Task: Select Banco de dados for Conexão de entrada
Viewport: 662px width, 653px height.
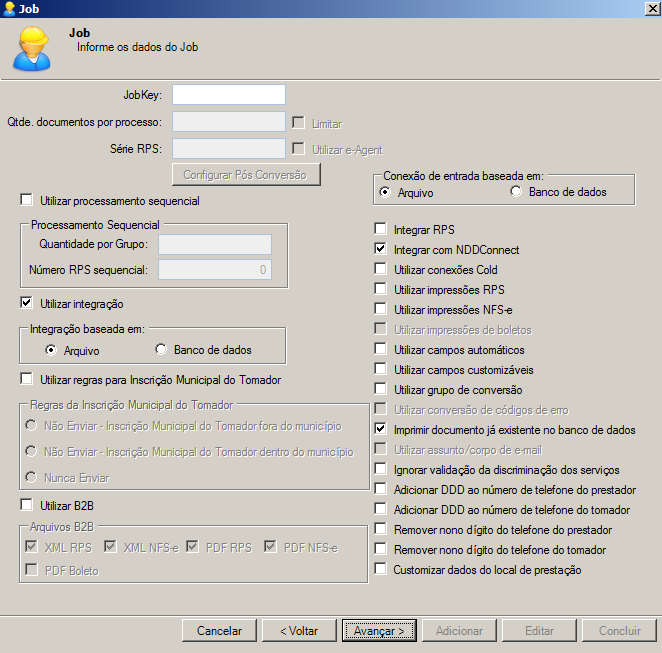Action: point(515,191)
